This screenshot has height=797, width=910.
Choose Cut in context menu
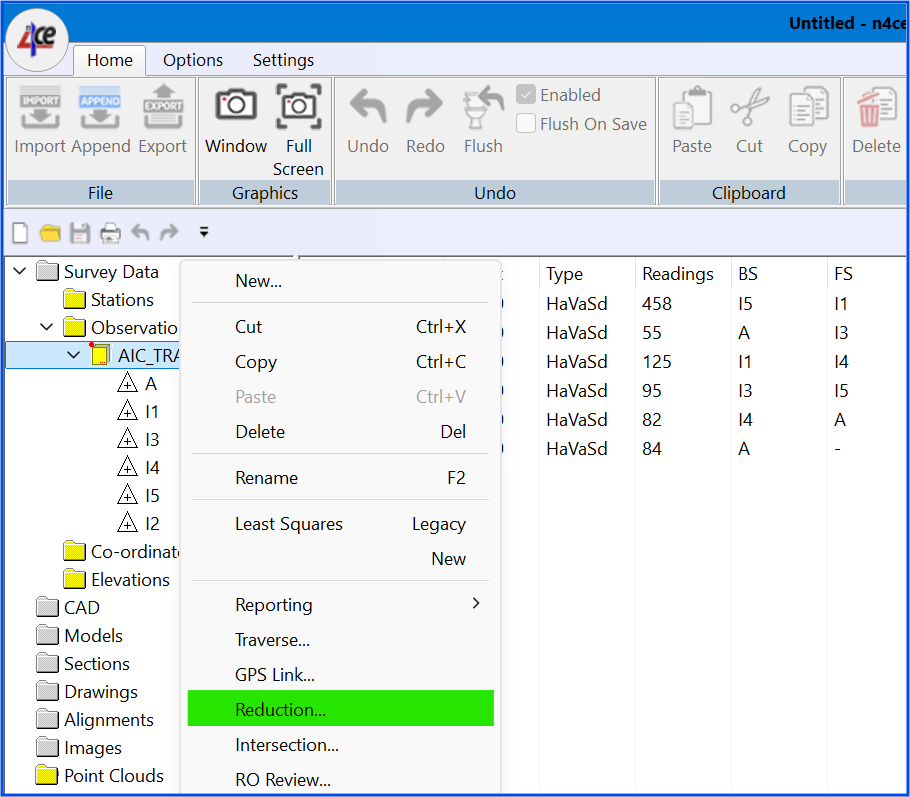341,327
